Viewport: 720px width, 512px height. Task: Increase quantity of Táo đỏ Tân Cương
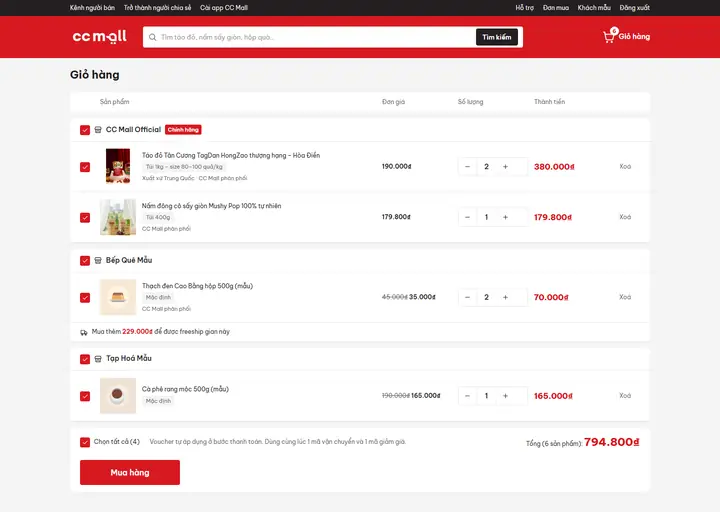[505, 167]
